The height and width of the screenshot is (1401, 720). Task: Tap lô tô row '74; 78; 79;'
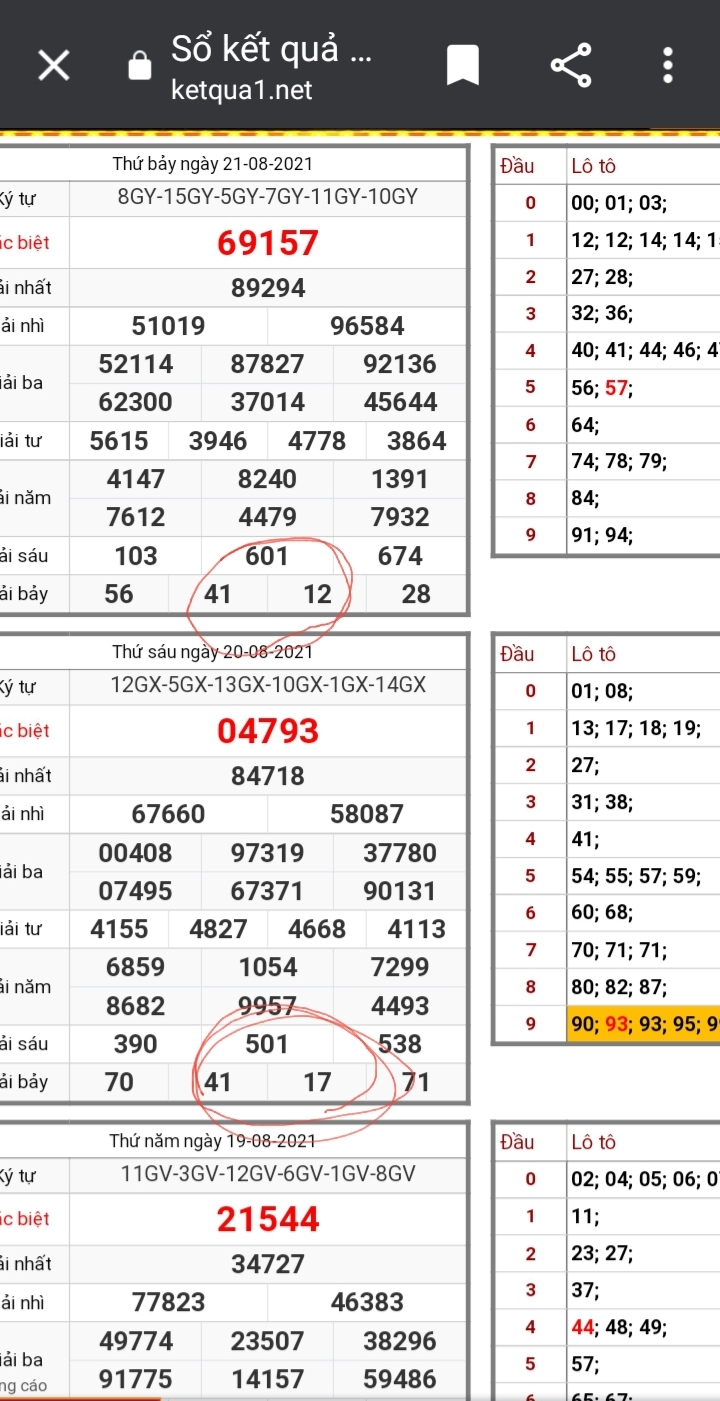point(619,461)
